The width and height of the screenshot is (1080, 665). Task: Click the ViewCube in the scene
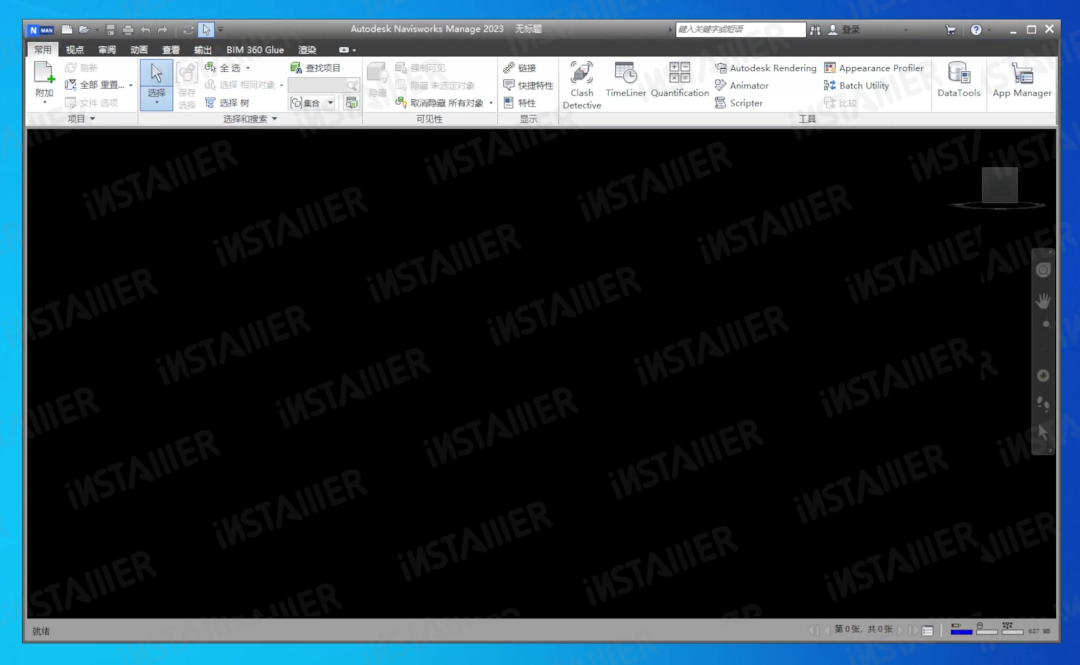pos(999,186)
